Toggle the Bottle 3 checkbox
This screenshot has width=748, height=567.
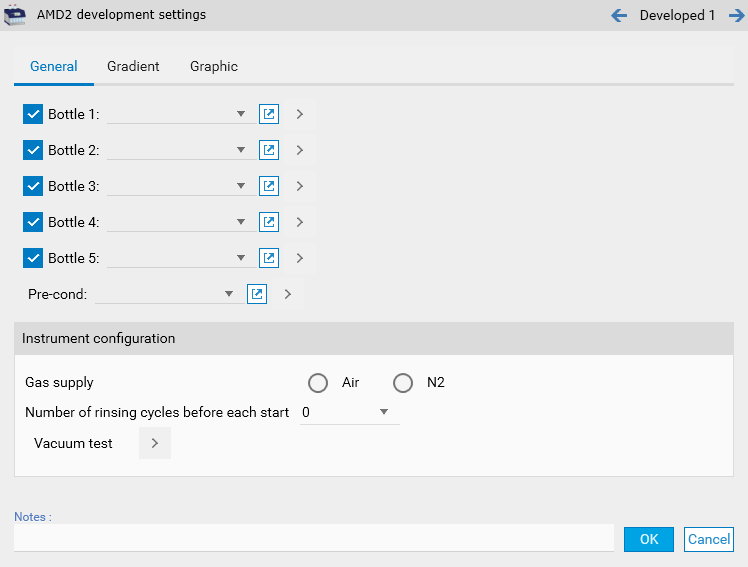pyautogui.click(x=33, y=186)
